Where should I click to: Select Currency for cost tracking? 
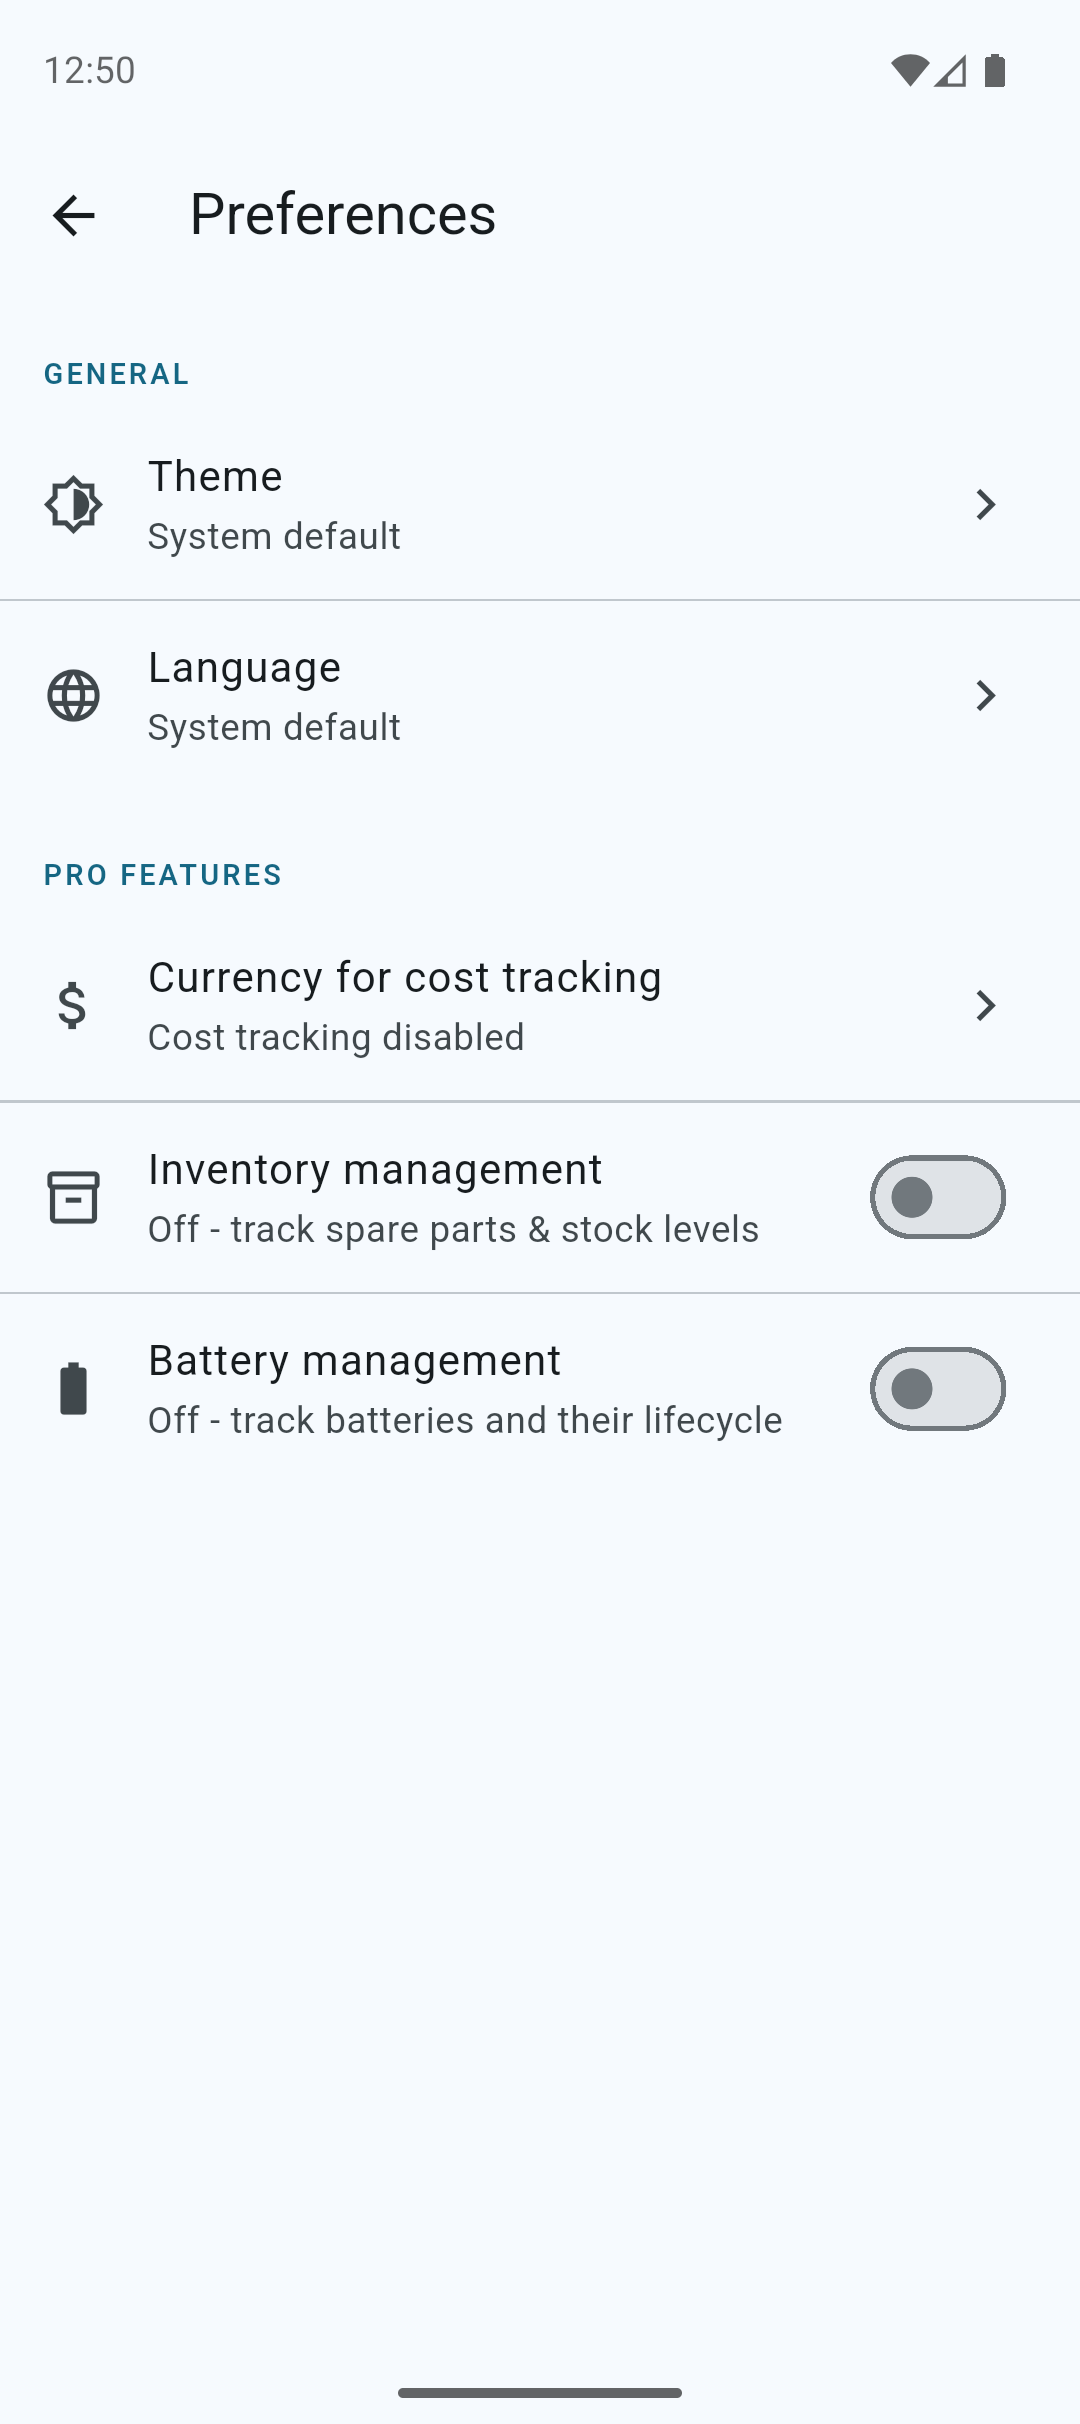tap(405, 978)
